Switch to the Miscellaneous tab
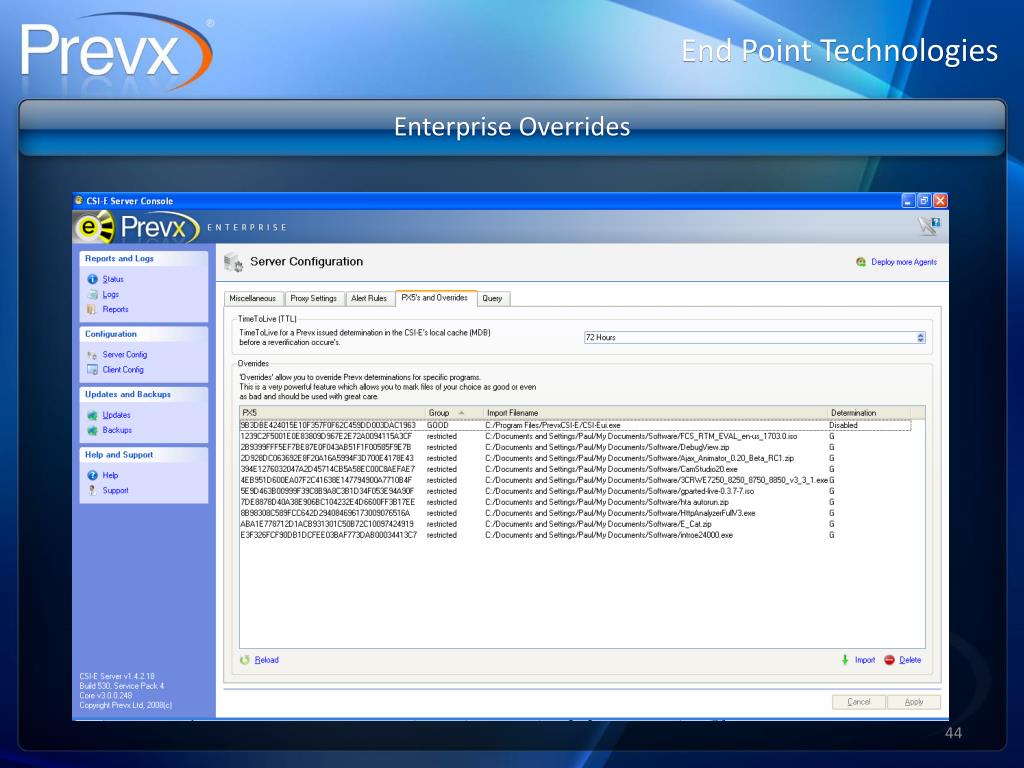 [x=253, y=298]
